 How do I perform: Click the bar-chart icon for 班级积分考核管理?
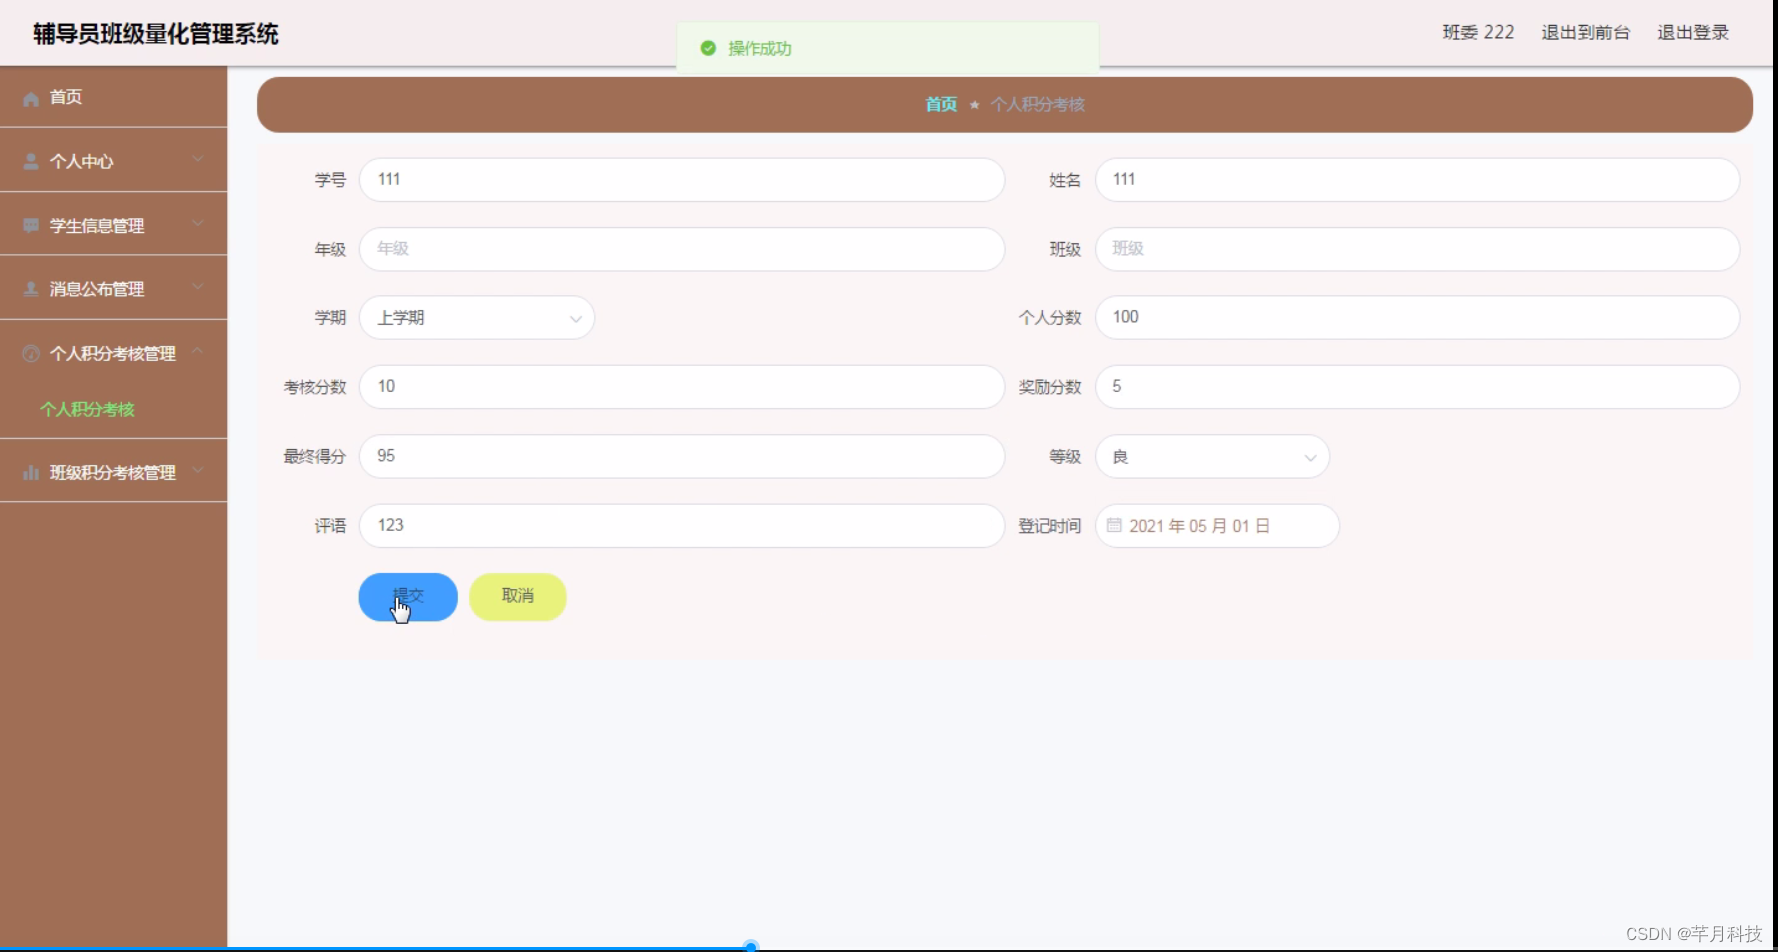[30, 471]
